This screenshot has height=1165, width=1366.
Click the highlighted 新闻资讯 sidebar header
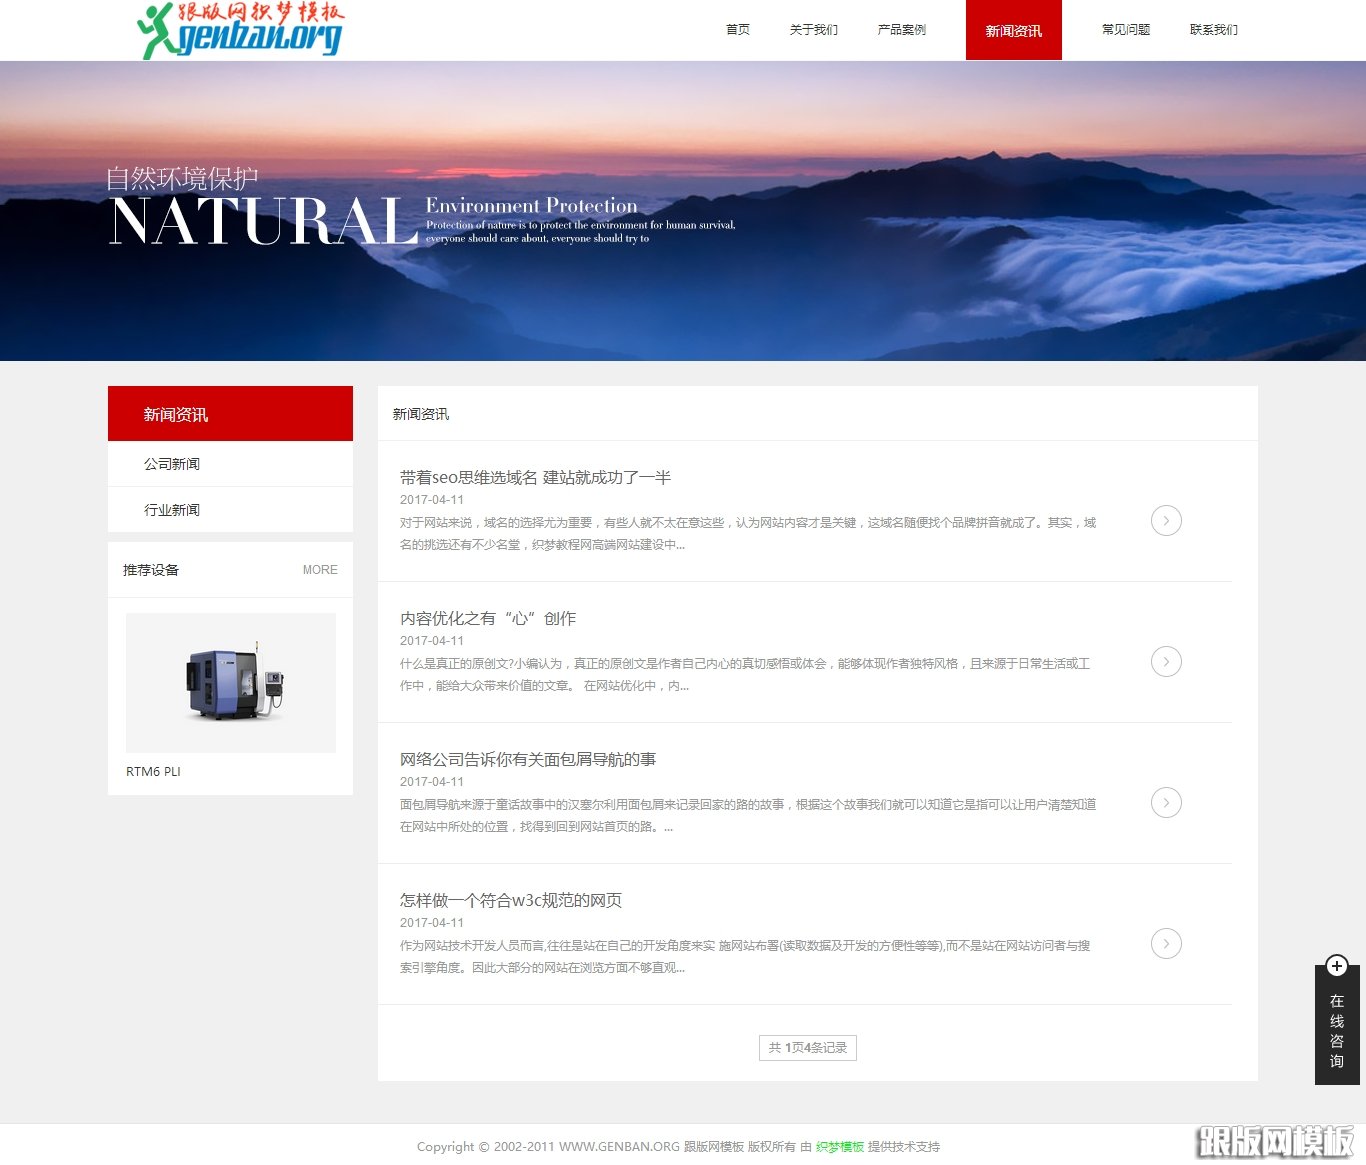pyautogui.click(x=175, y=413)
